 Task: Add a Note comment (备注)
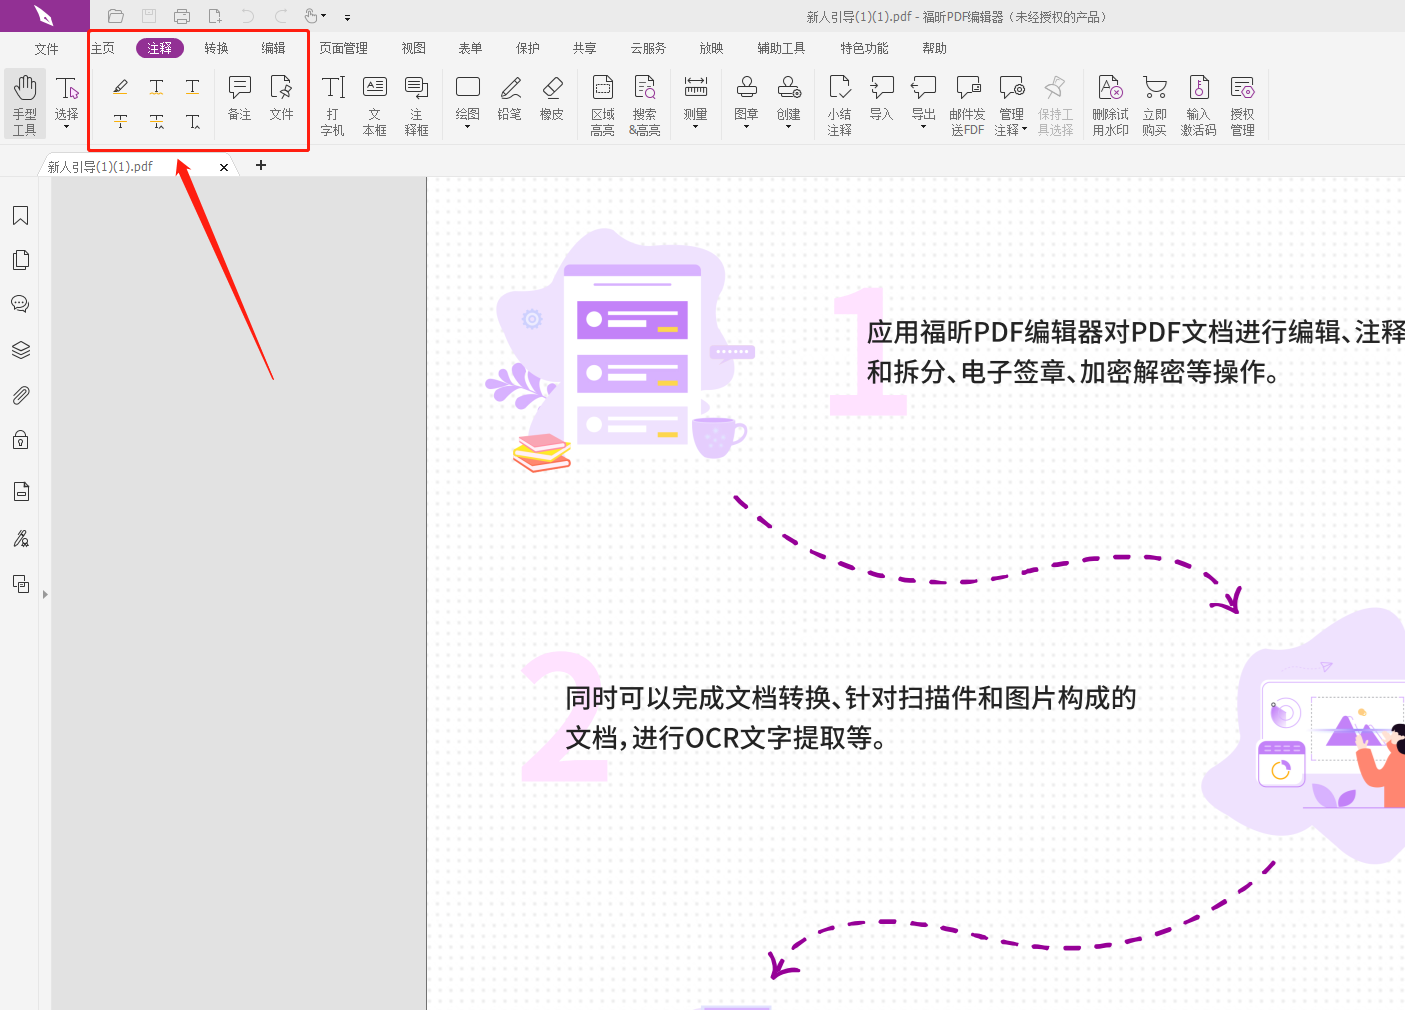(240, 98)
